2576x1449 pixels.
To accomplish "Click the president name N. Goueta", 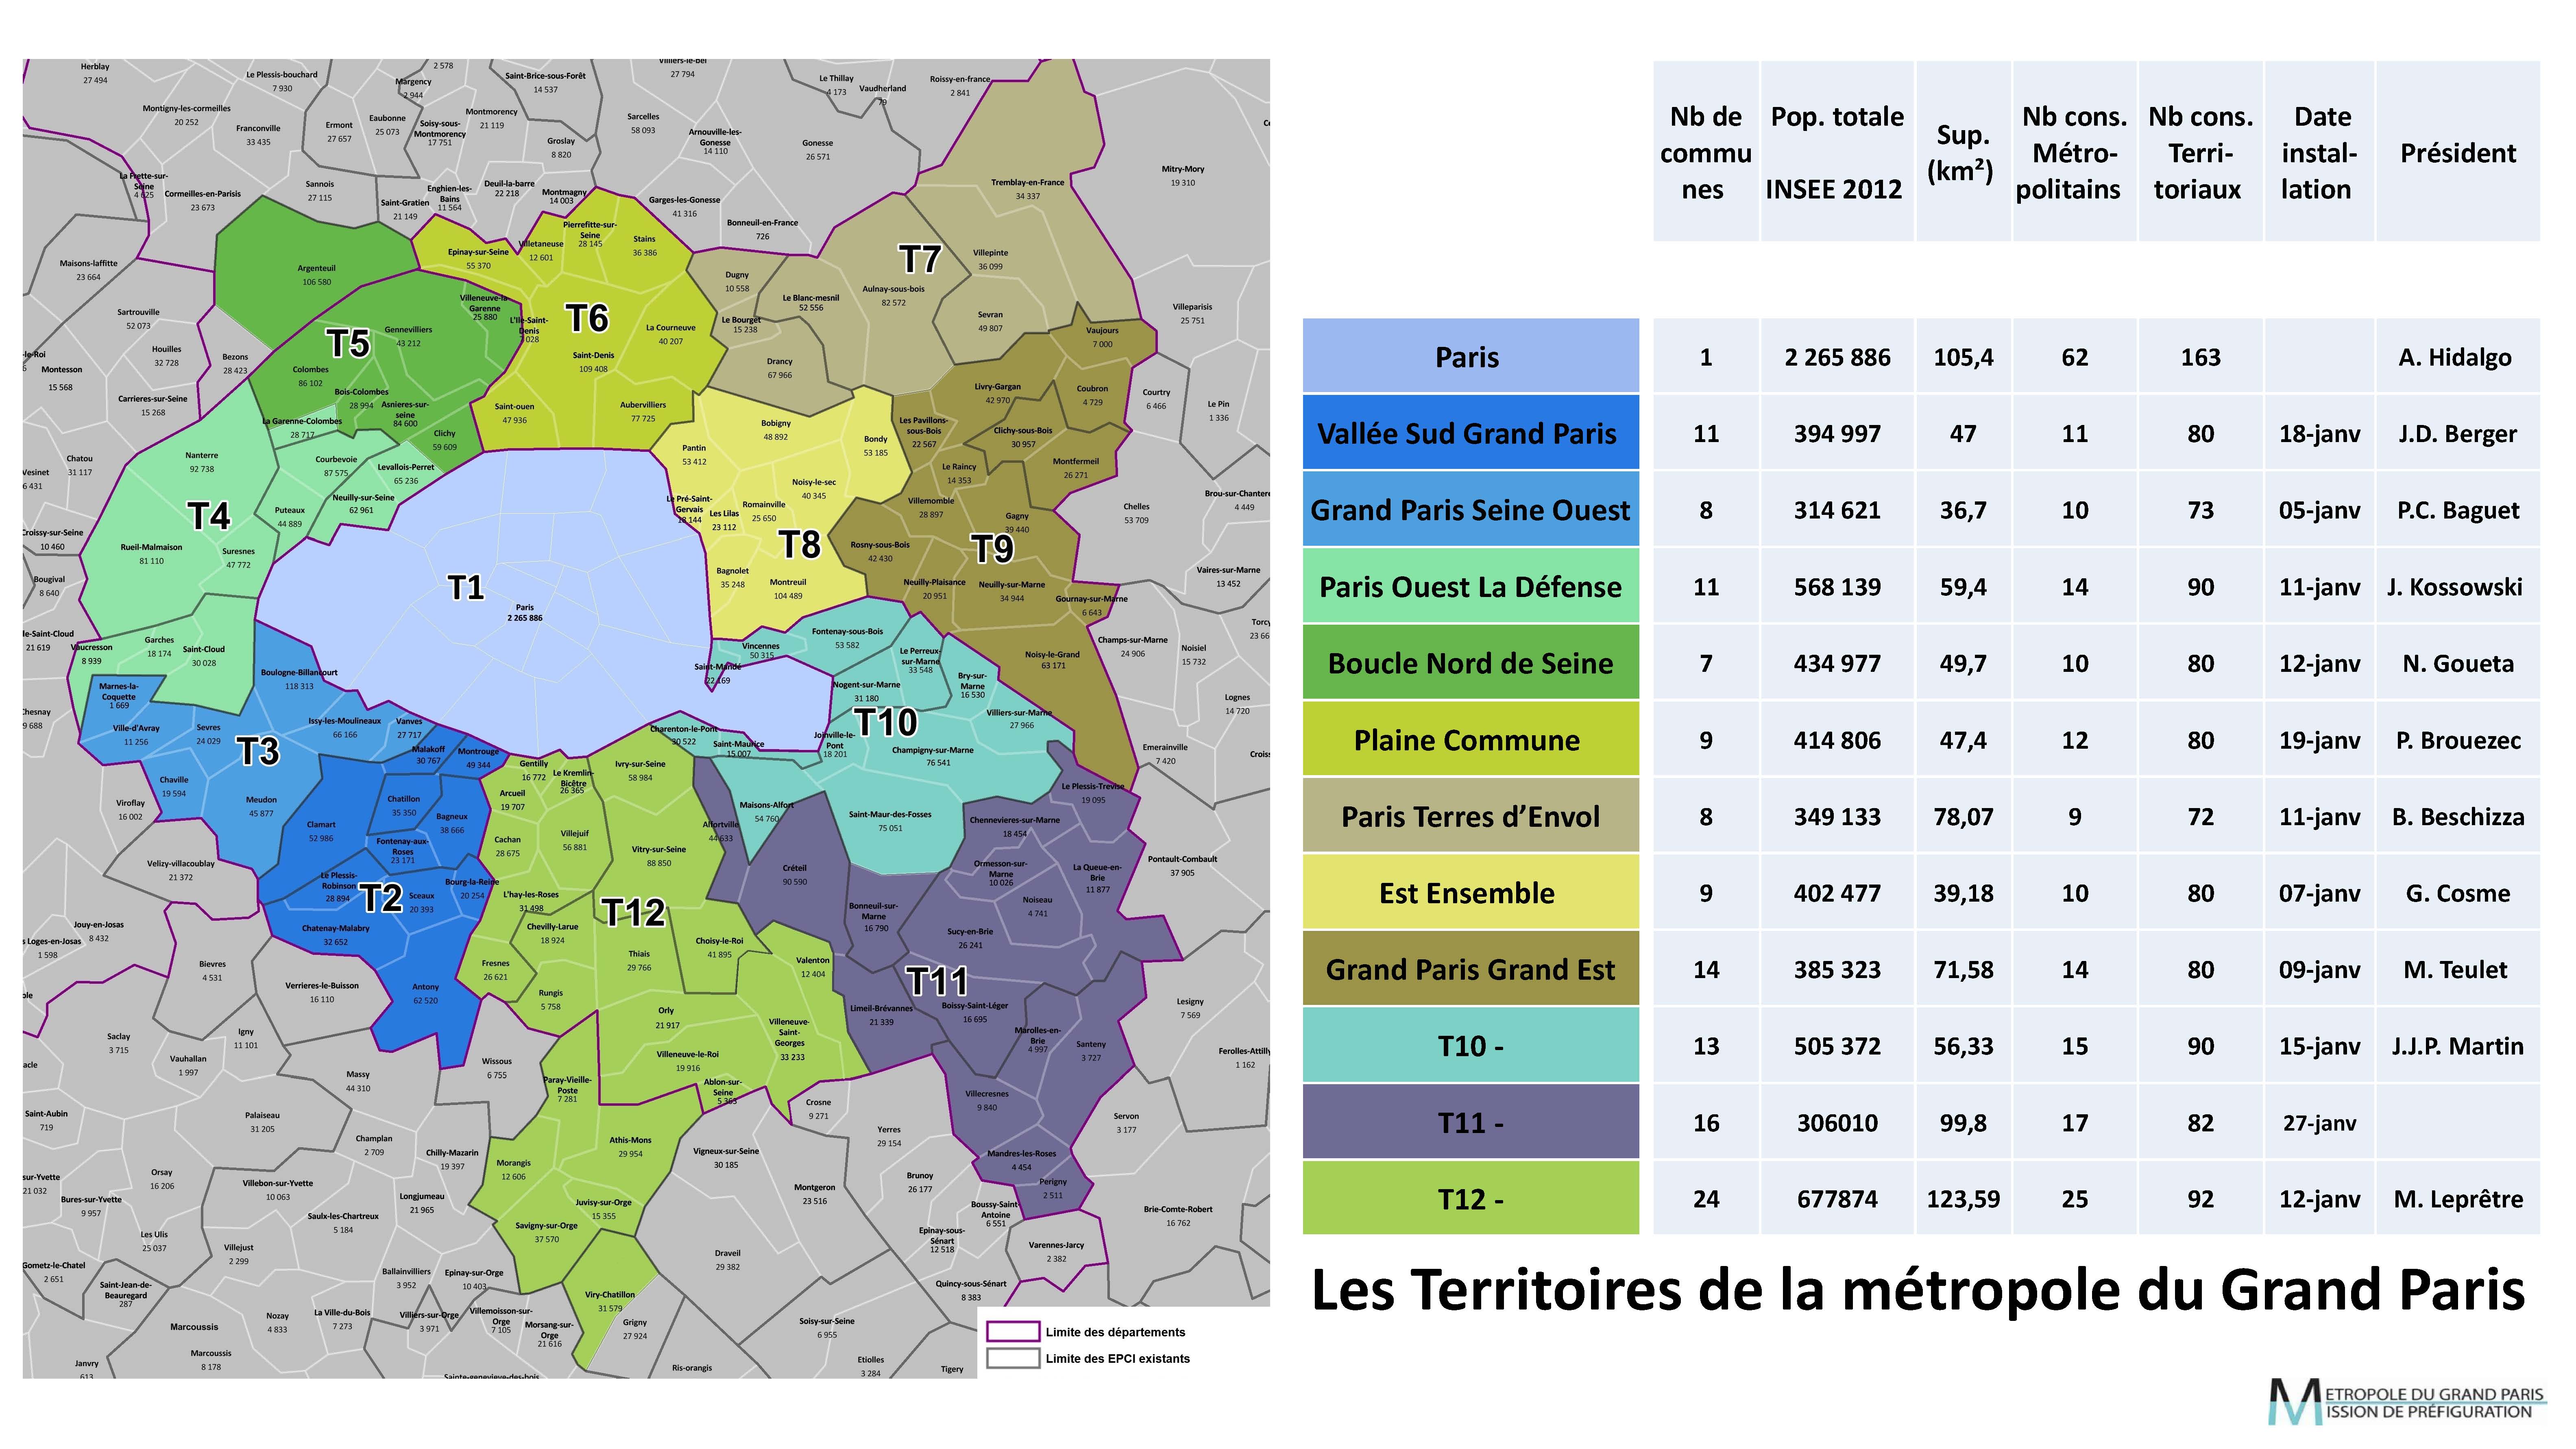I will [2458, 664].
